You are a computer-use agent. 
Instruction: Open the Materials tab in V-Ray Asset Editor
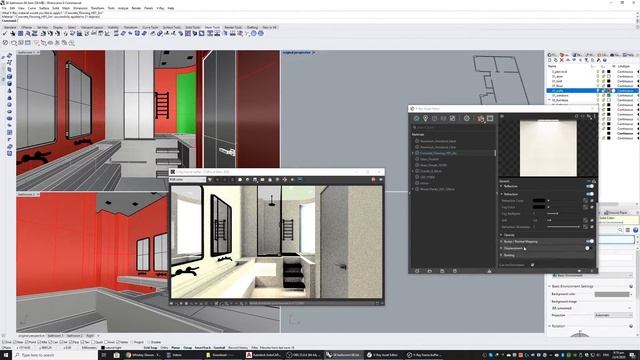(416, 118)
